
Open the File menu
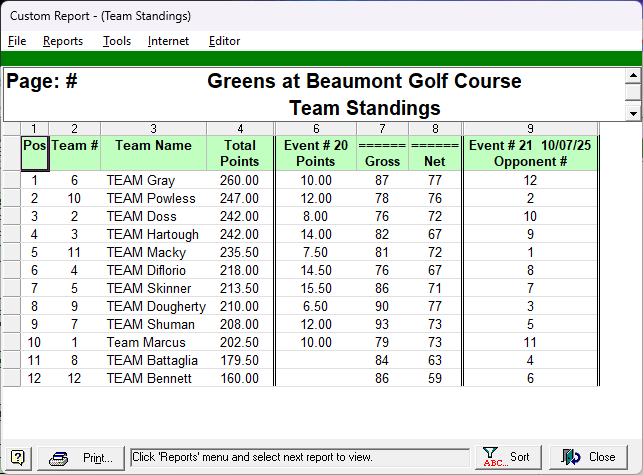point(17,41)
